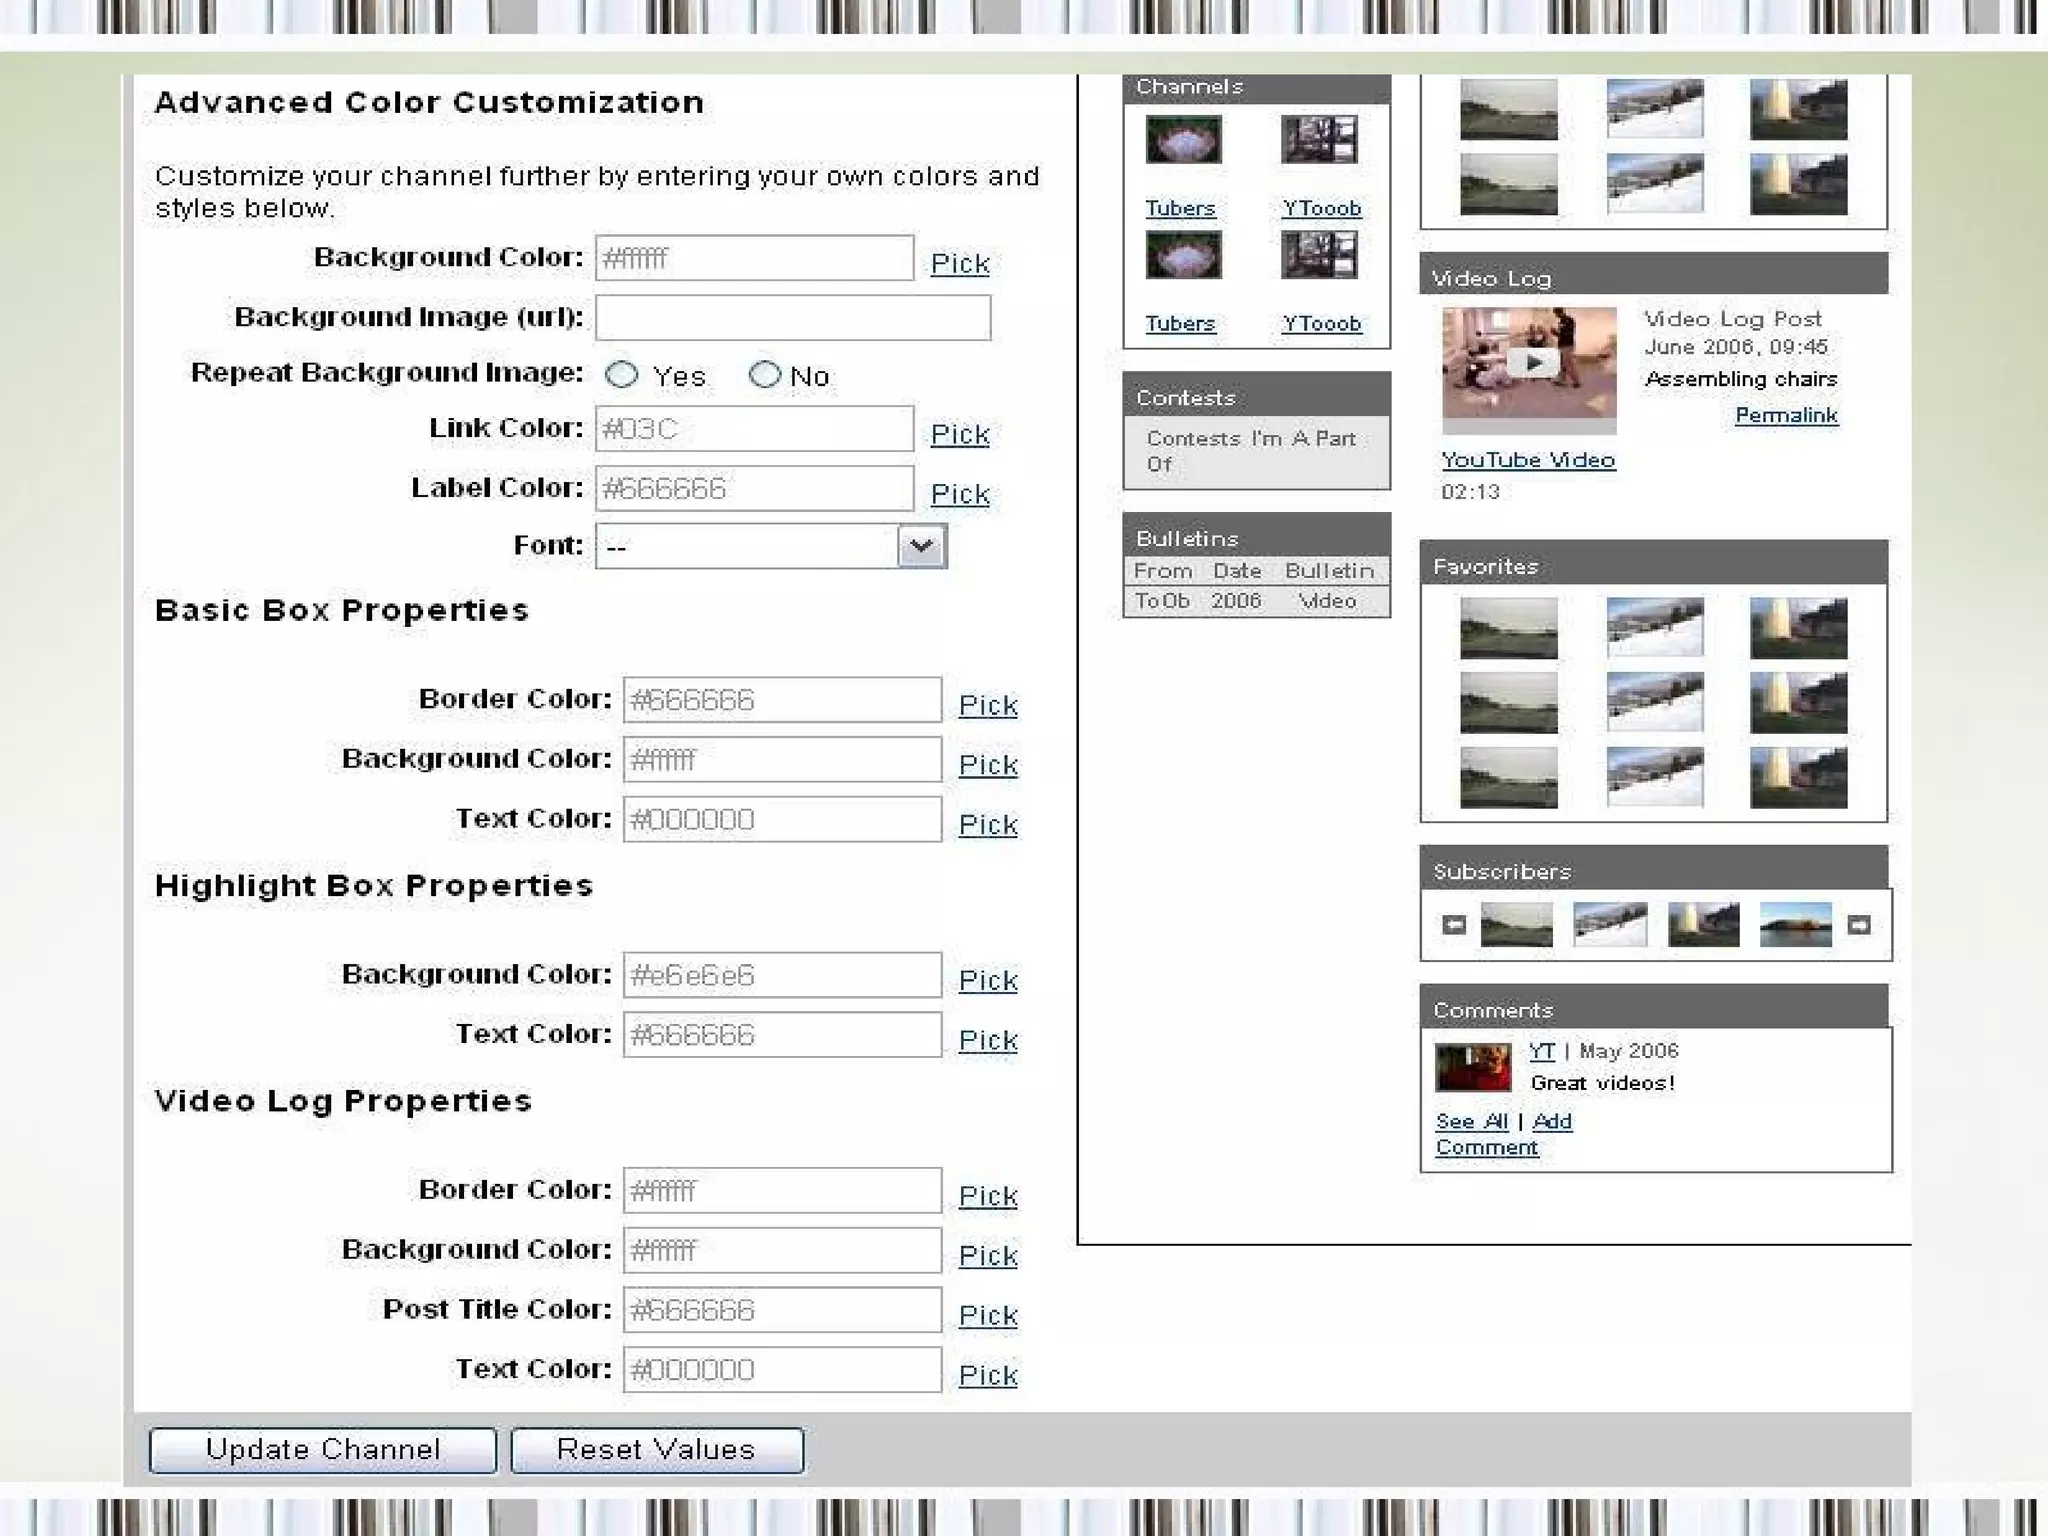Open the YouTube Video link

[1528, 460]
